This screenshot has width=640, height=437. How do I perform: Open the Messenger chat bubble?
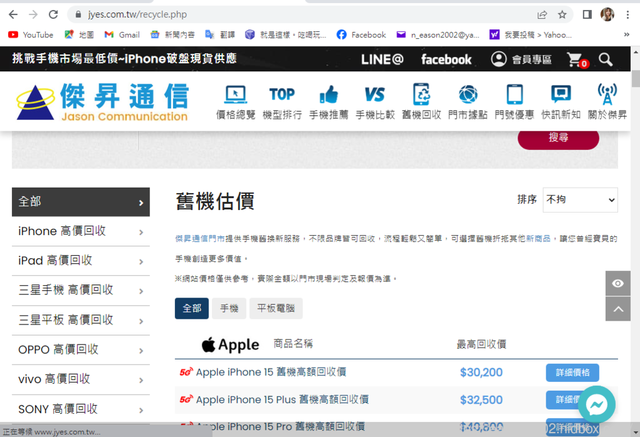(x=597, y=404)
